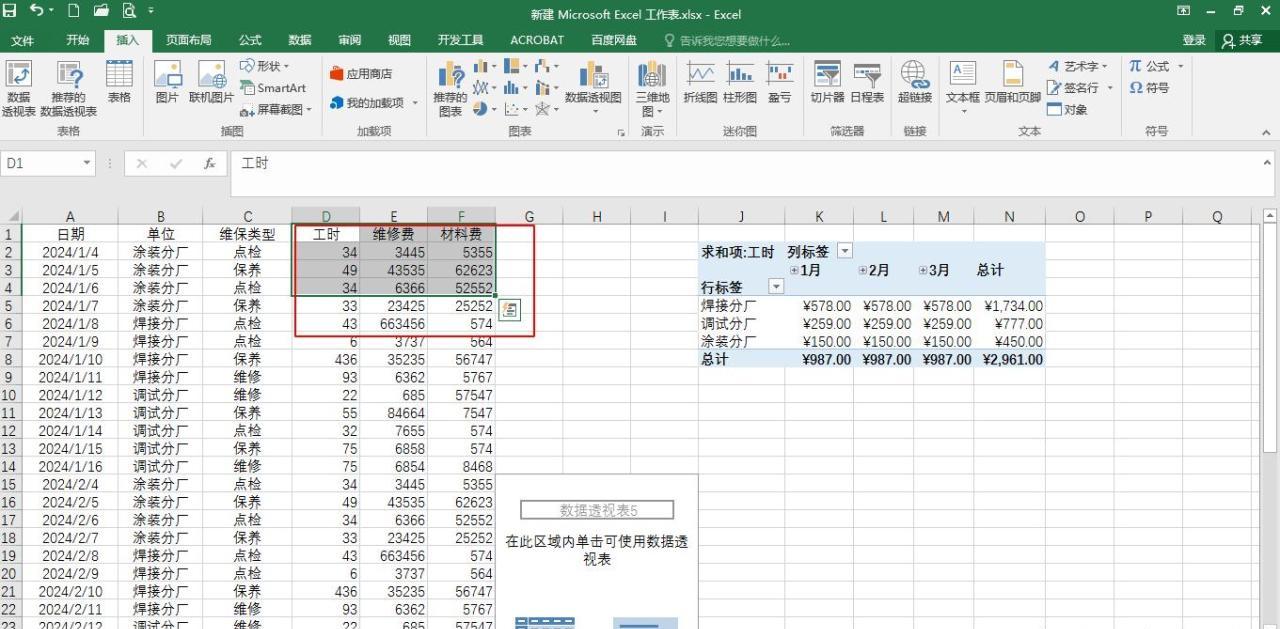Expand the 2月 group in pivot table
Screen dimensions: 1280x629
pos(863,270)
